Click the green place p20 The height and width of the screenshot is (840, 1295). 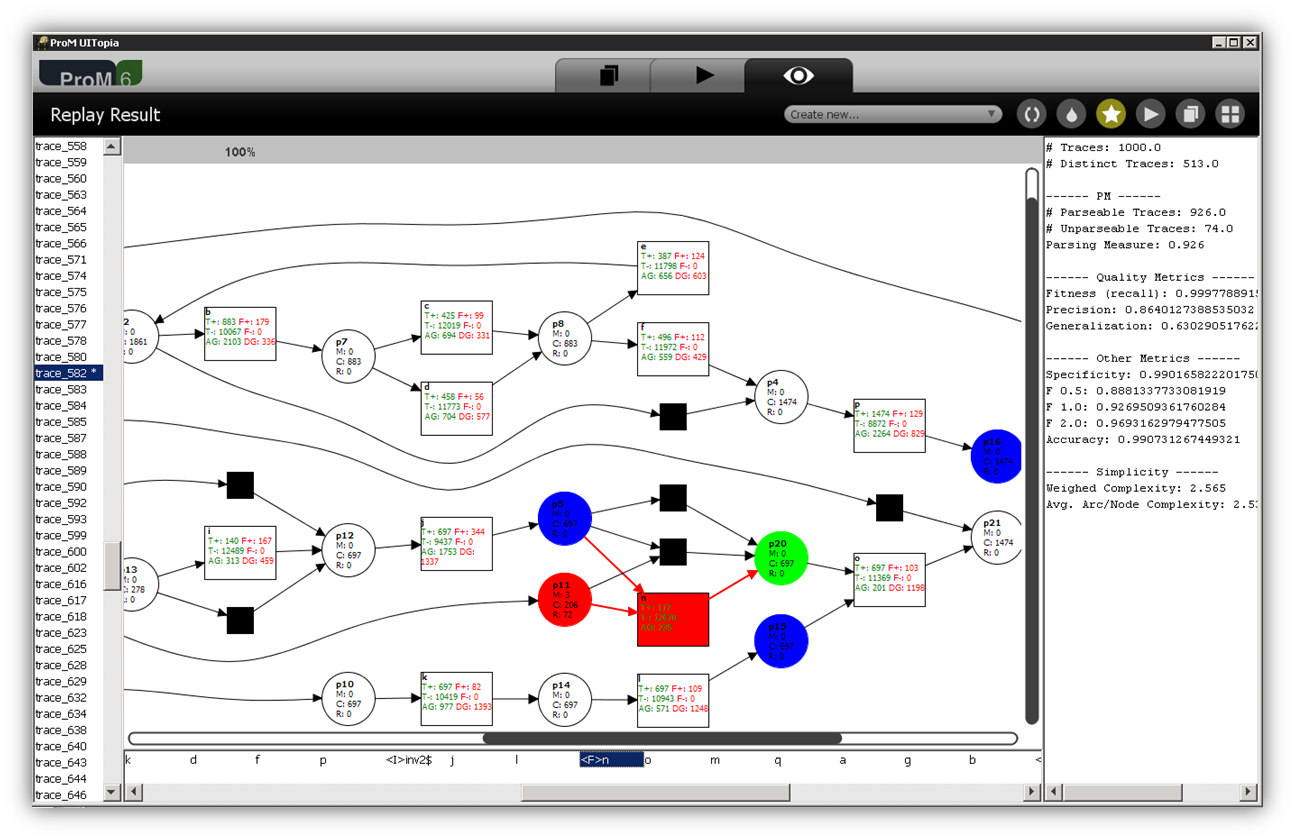781,559
